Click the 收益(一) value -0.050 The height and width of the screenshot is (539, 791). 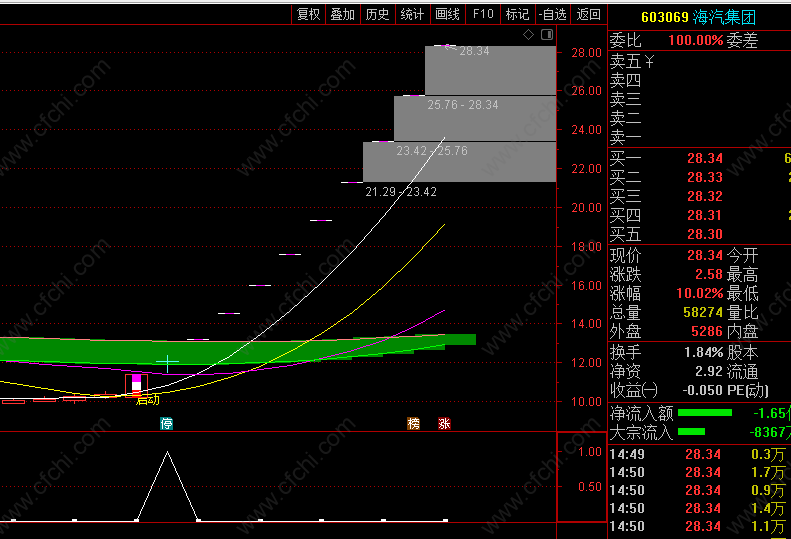point(702,390)
